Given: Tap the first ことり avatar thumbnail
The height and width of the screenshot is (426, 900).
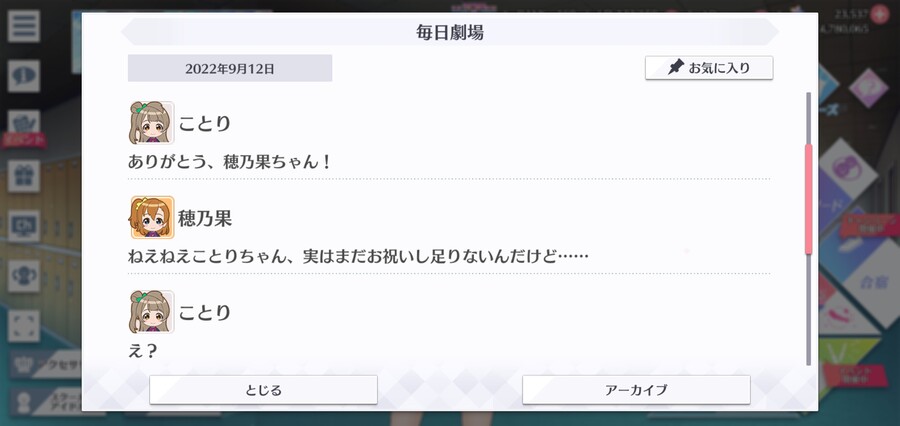Looking at the screenshot, I should pyautogui.click(x=152, y=123).
